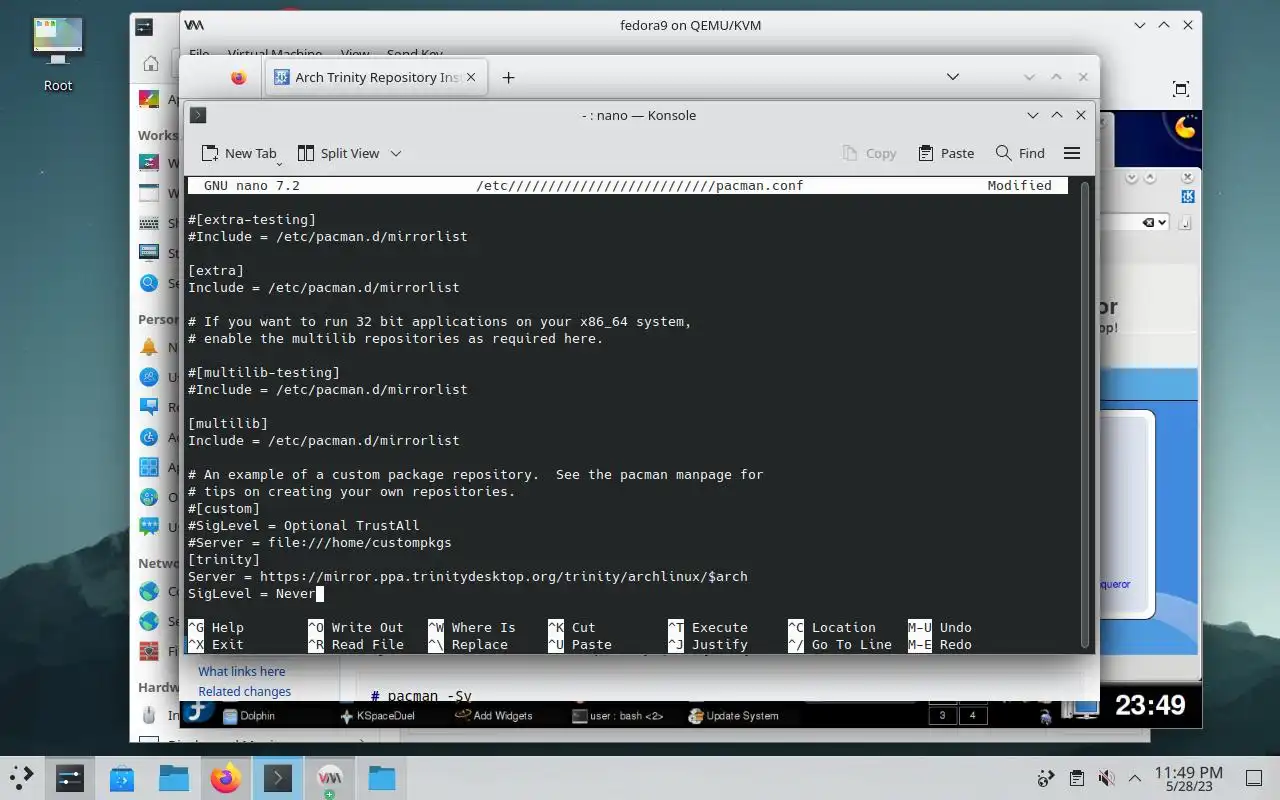Click the nano 'Modified' status text
Image resolution: width=1280 pixels, height=800 pixels.
(1019, 185)
